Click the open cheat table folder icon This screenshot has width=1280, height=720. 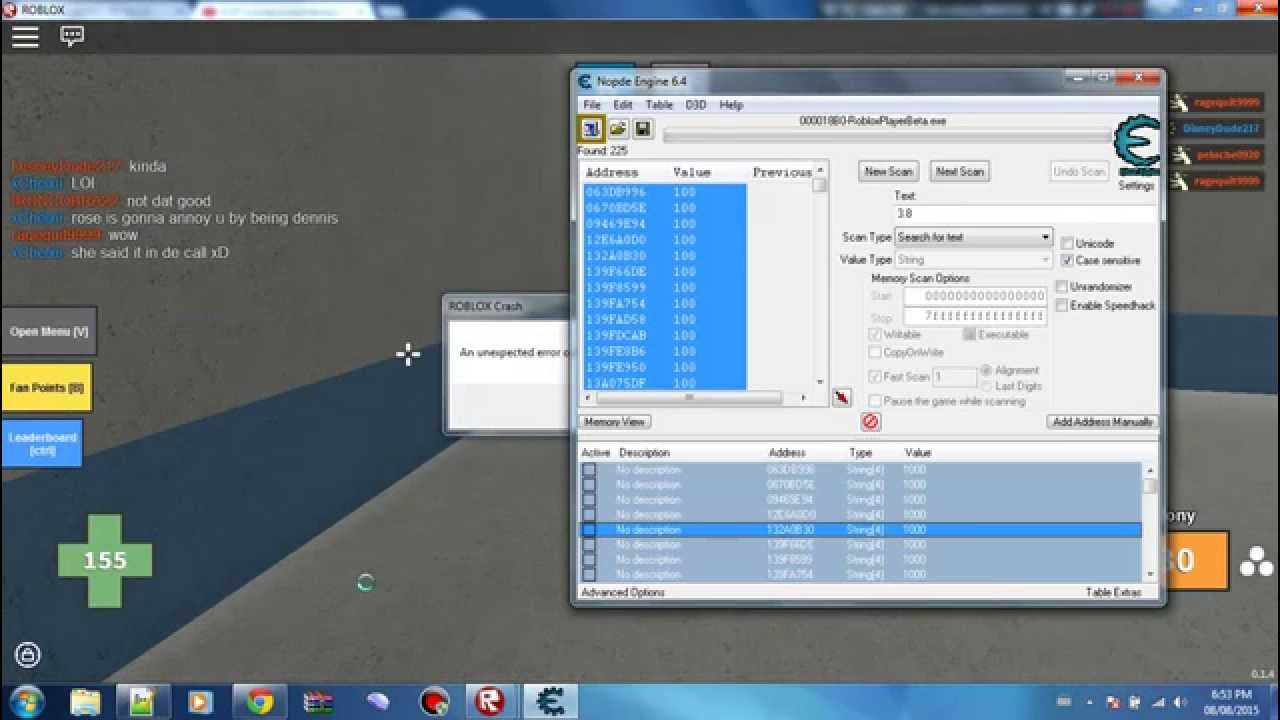coord(618,129)
